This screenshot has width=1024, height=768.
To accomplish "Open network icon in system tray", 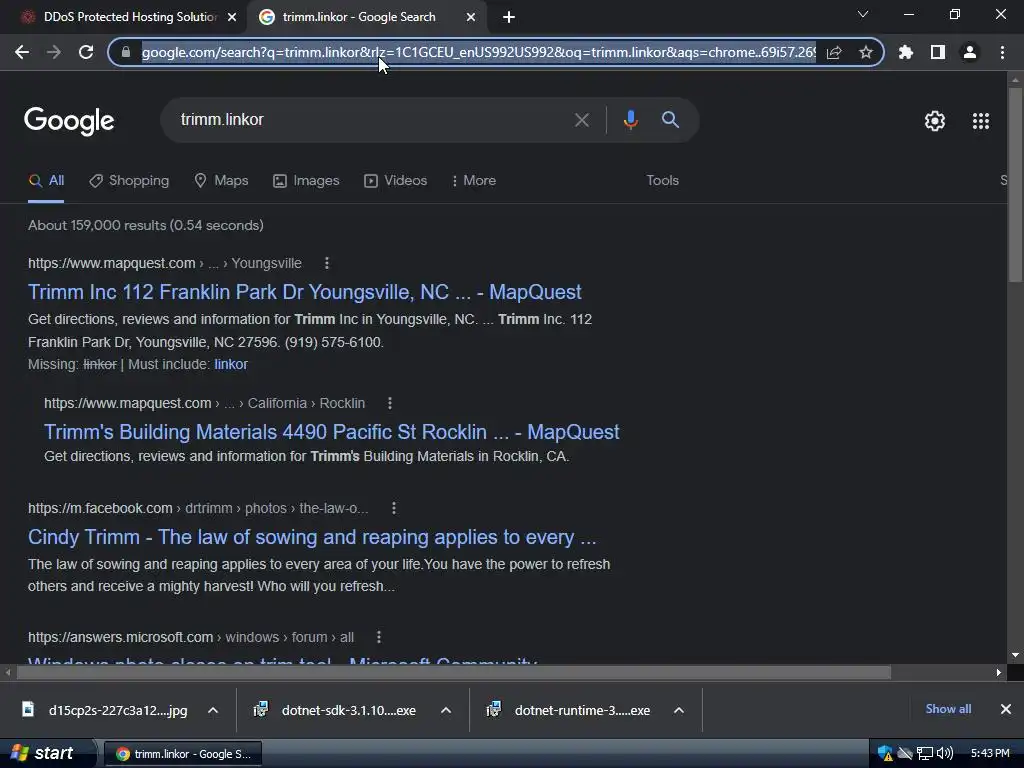I will pos(925,754).
